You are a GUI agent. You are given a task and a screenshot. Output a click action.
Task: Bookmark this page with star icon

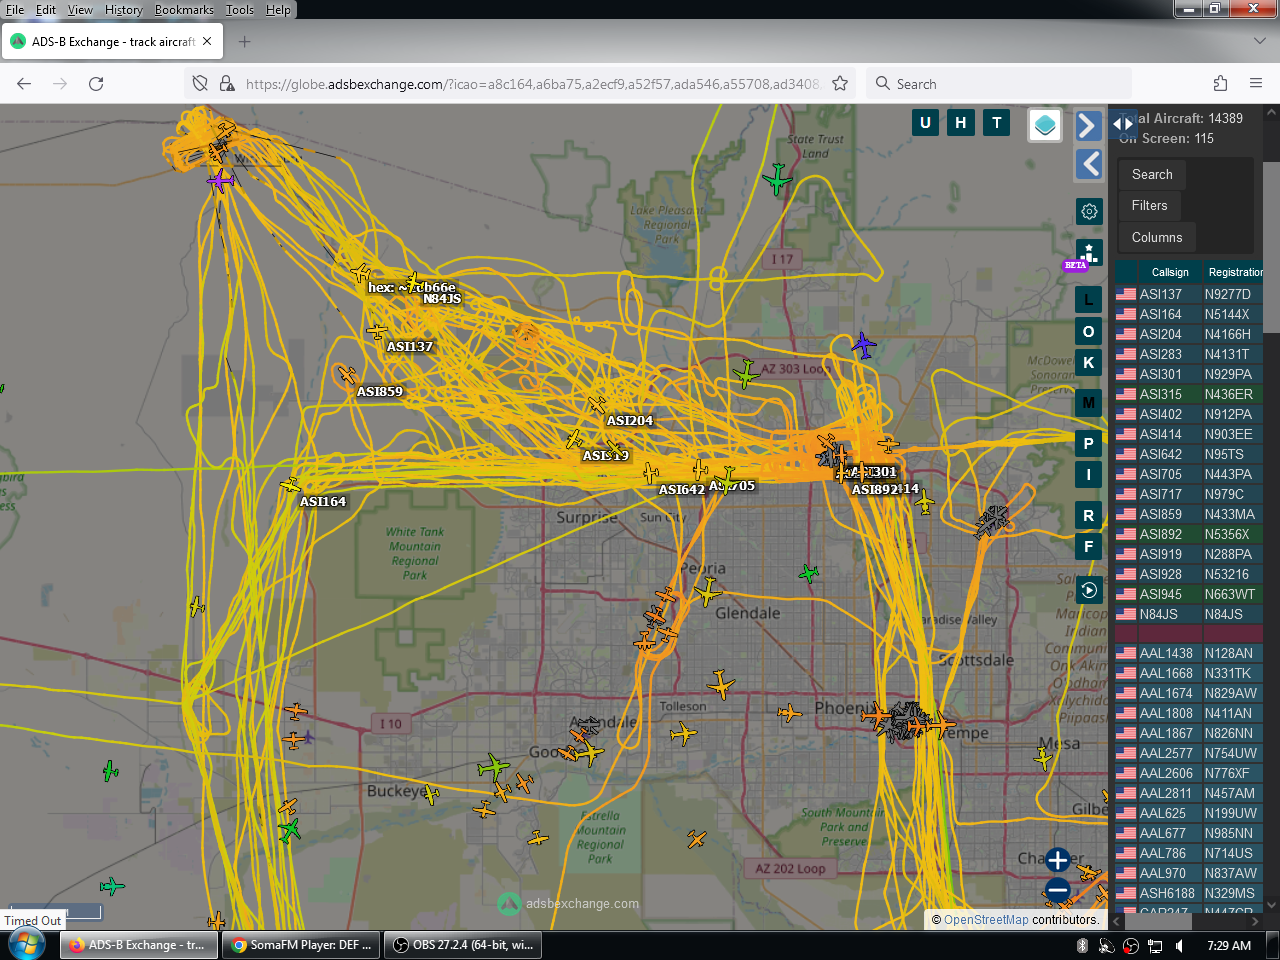840,84
